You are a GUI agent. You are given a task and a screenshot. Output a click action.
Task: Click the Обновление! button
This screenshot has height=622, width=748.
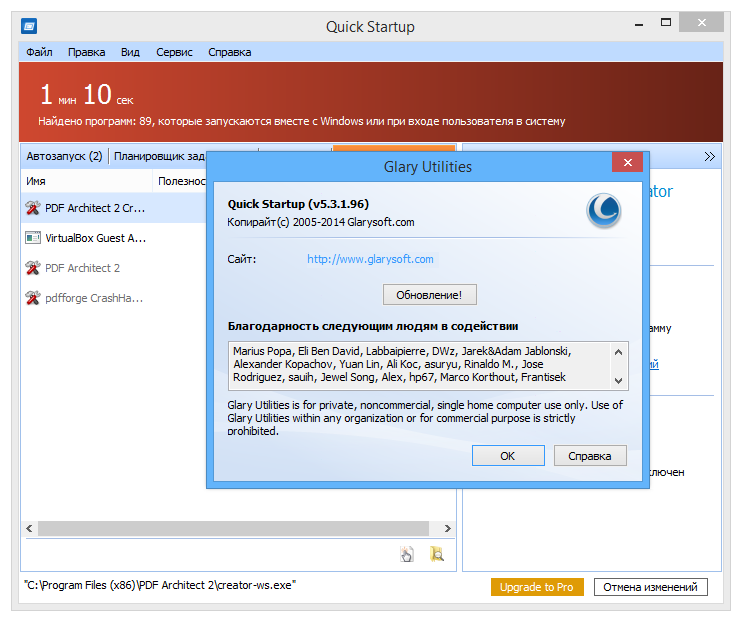point(429,295)
